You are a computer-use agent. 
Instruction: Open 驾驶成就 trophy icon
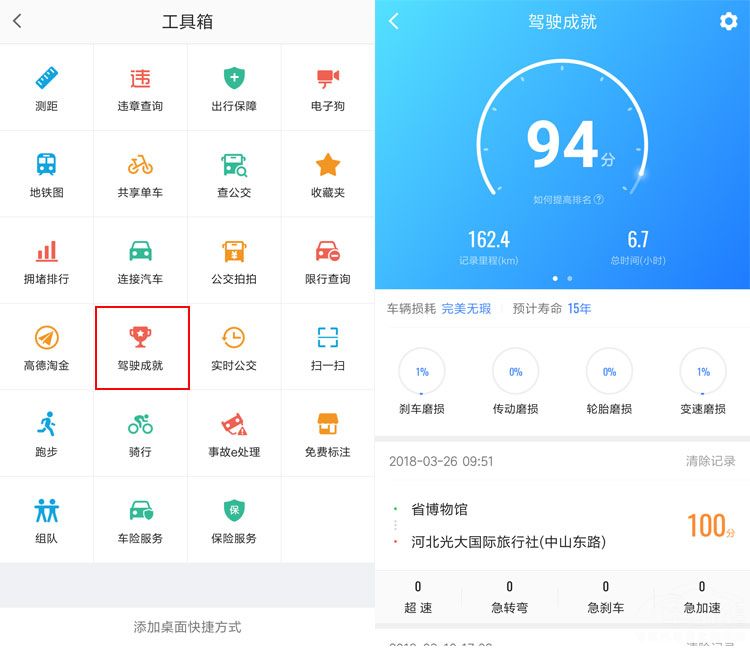(x=140, y=337)
